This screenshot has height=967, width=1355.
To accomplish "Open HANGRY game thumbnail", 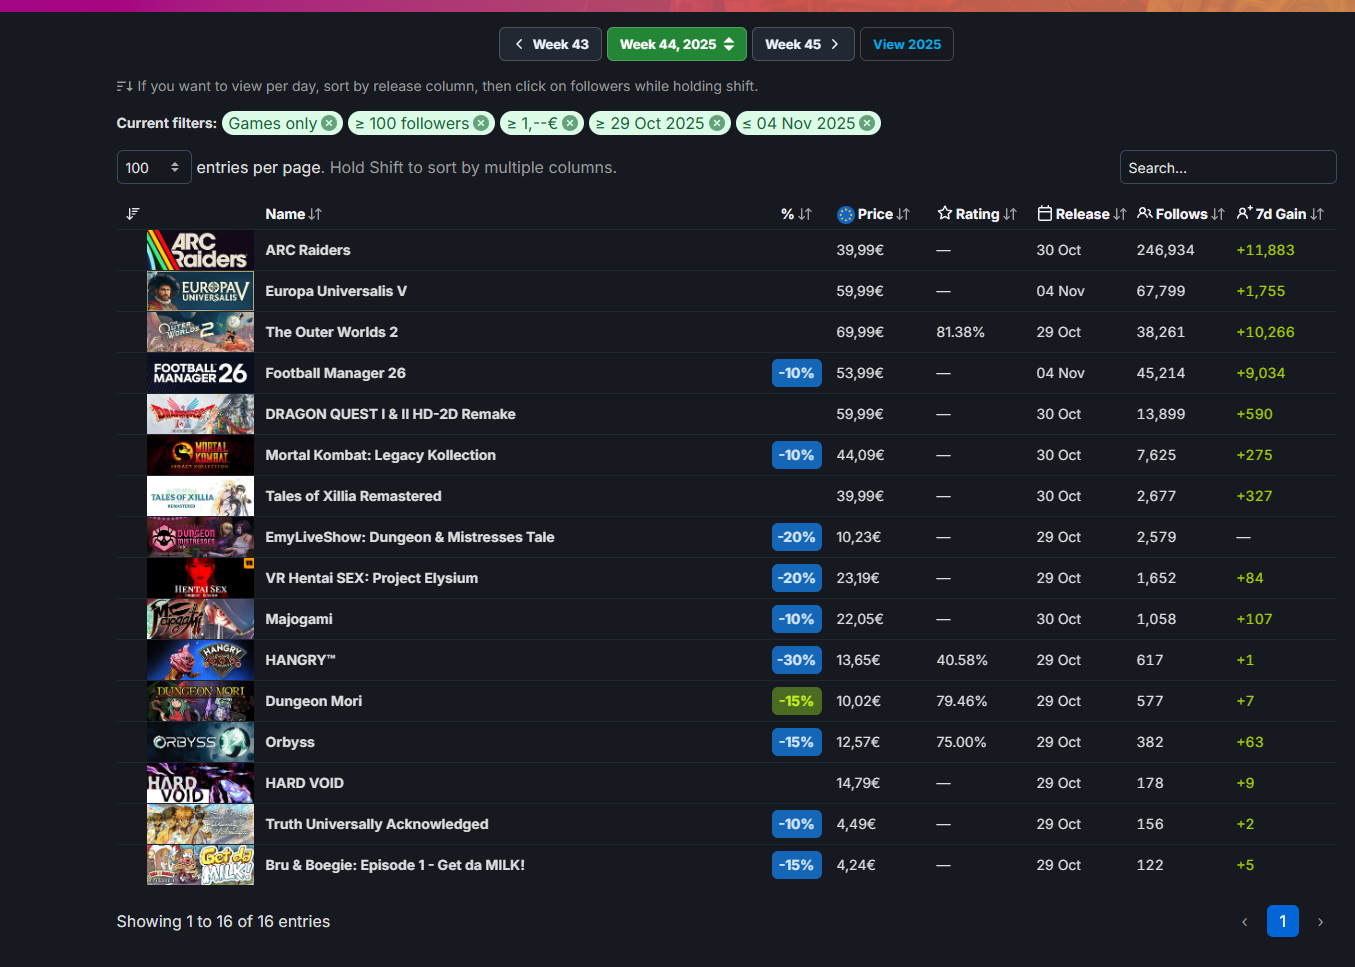I will point(200,660).
